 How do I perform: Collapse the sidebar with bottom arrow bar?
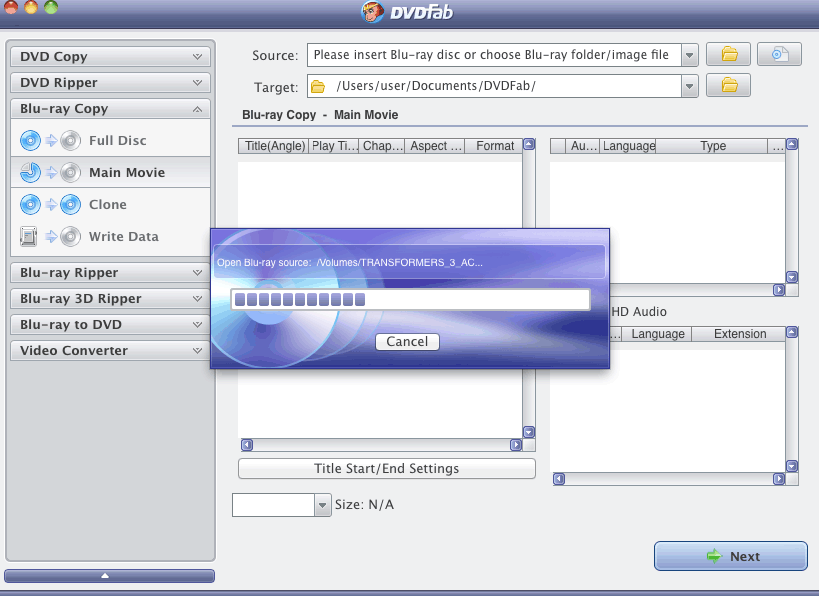(x=109, y=576)
